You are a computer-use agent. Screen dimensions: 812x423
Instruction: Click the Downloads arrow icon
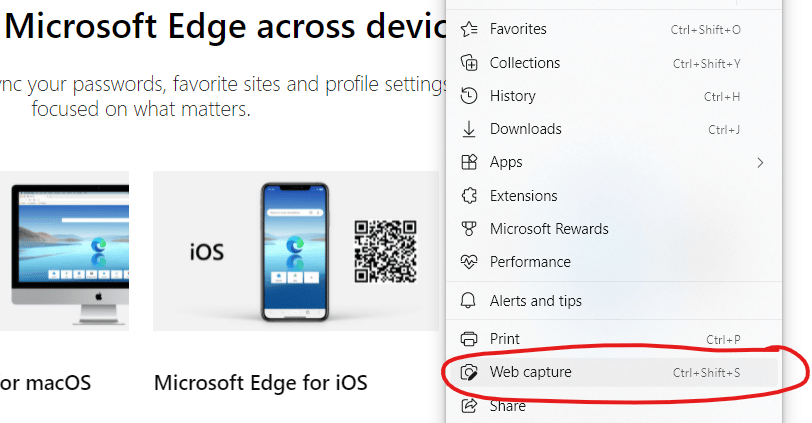[469, 129]
